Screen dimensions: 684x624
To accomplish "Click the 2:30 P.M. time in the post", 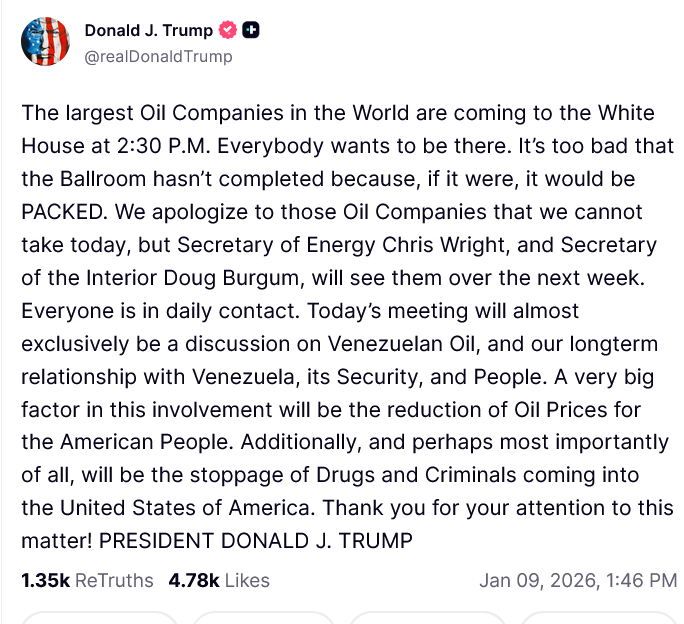I will point(163,146).
